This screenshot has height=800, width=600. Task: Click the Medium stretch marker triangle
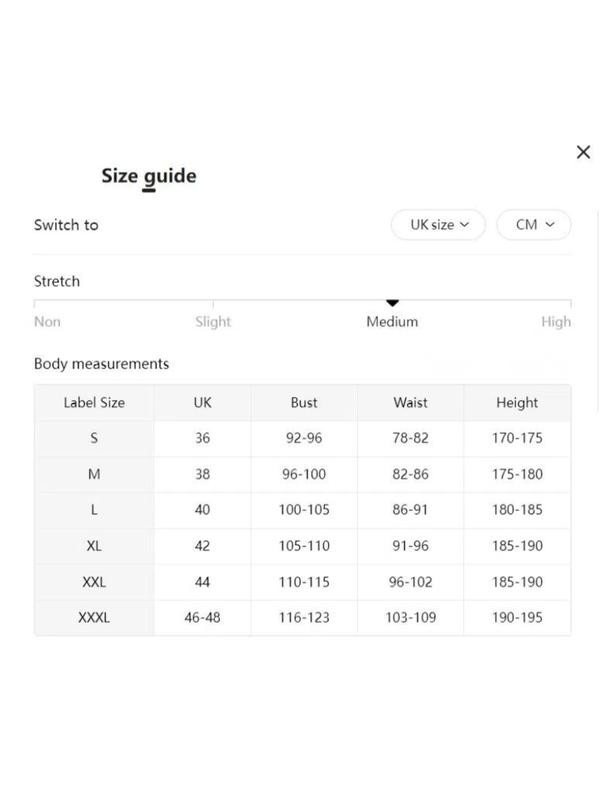(392, 303)
